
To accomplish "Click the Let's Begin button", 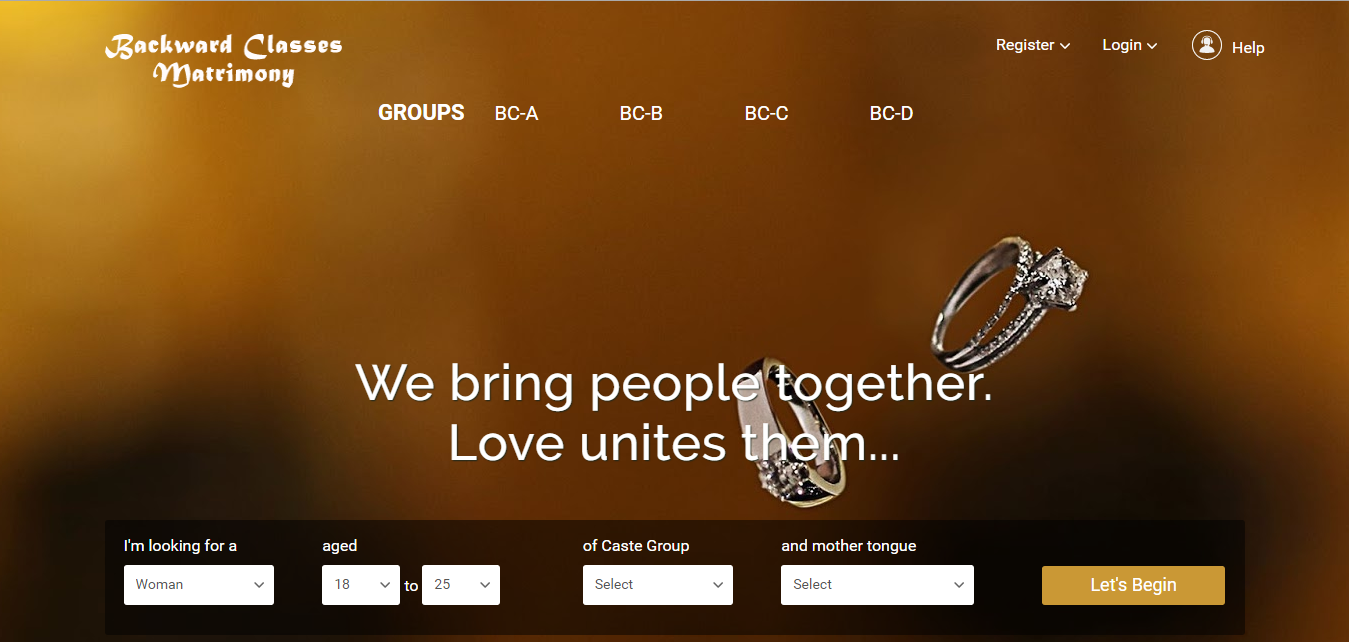I will [1133, 585].
